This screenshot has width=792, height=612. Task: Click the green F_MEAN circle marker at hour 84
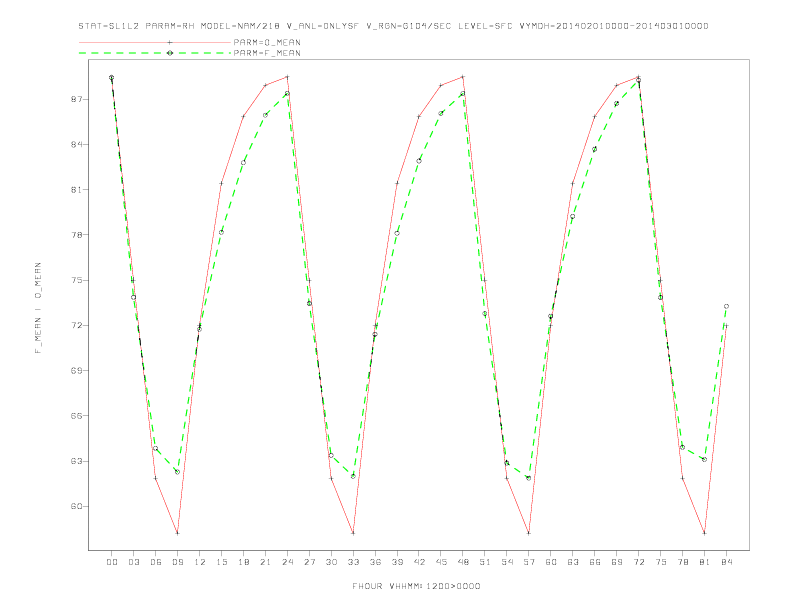726,307
